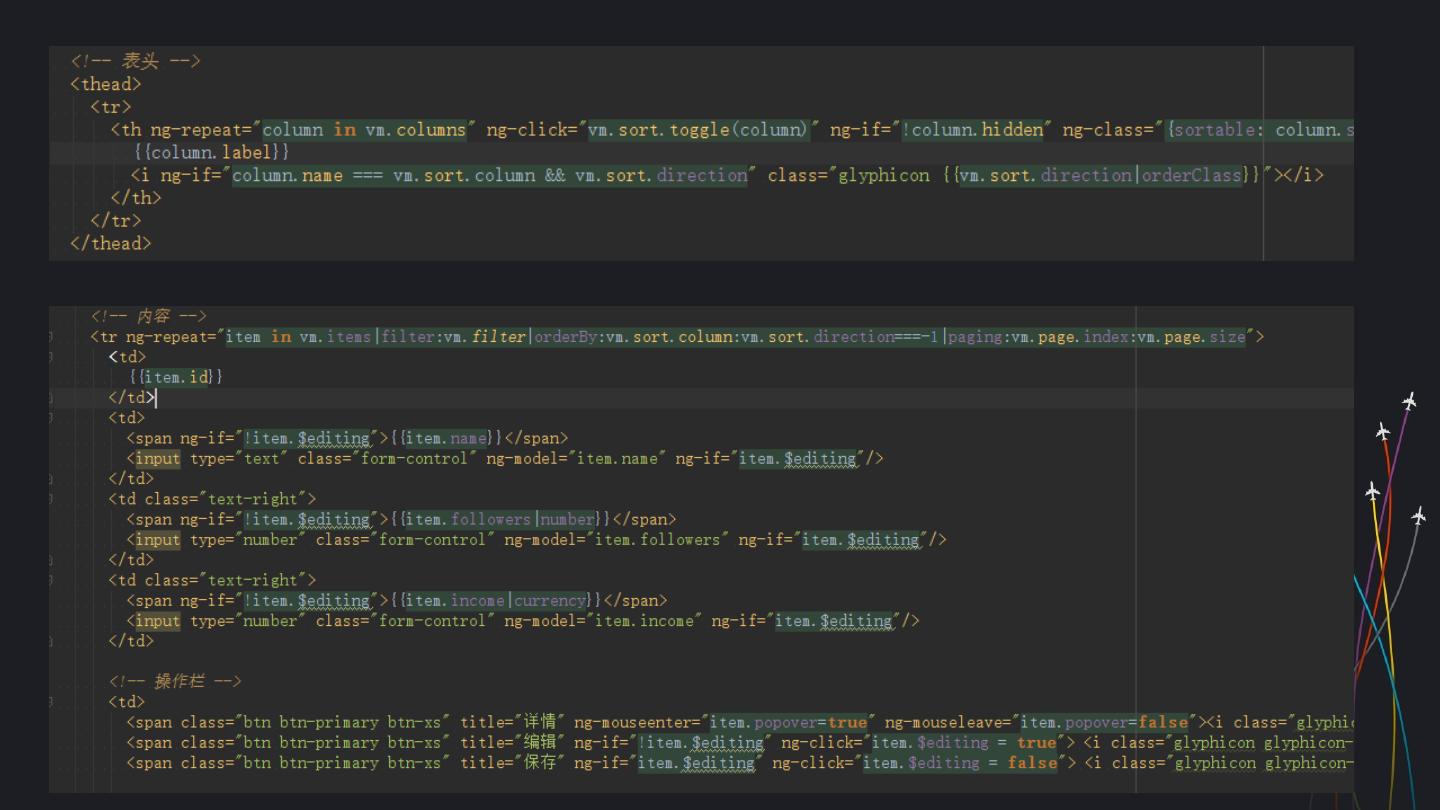Screen dimensions: 1440x810
Task: Click the {{item.income|currency}} expression
Action: point(496,600)
